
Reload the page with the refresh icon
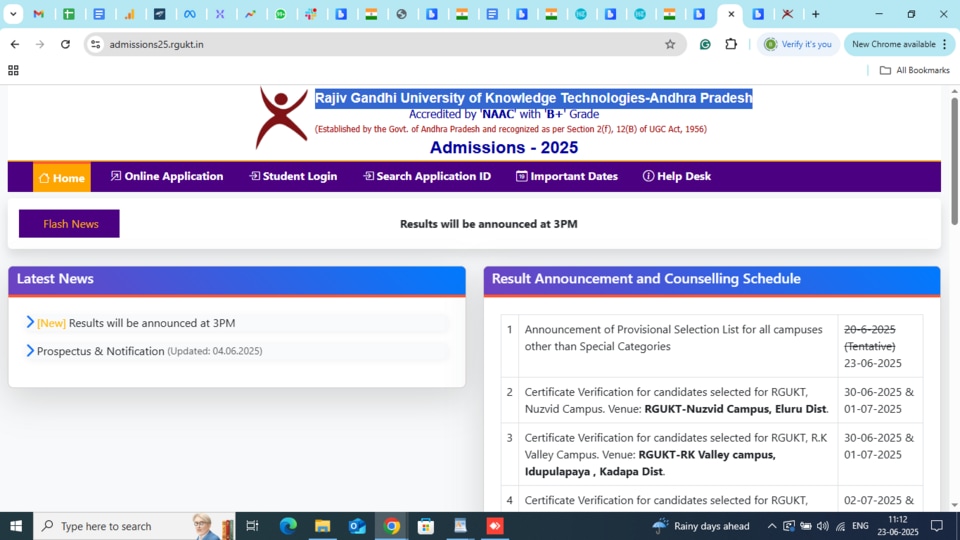[66, 44]
